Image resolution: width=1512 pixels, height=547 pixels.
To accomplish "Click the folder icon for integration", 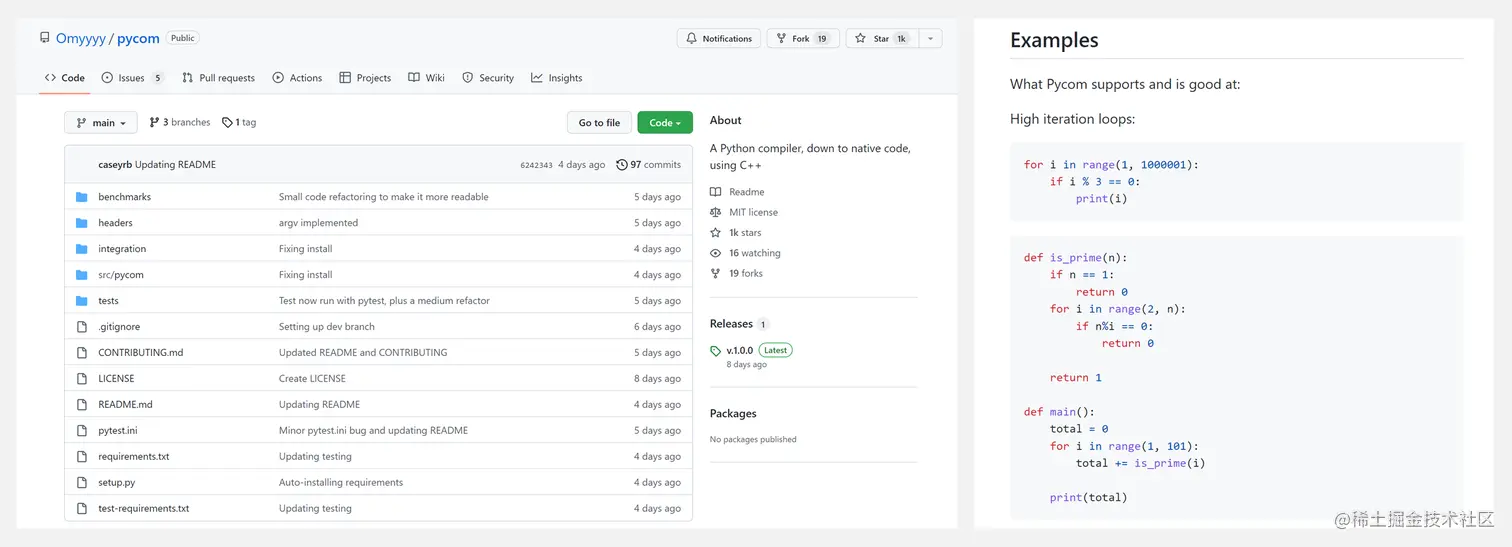I will coord(82,249).
